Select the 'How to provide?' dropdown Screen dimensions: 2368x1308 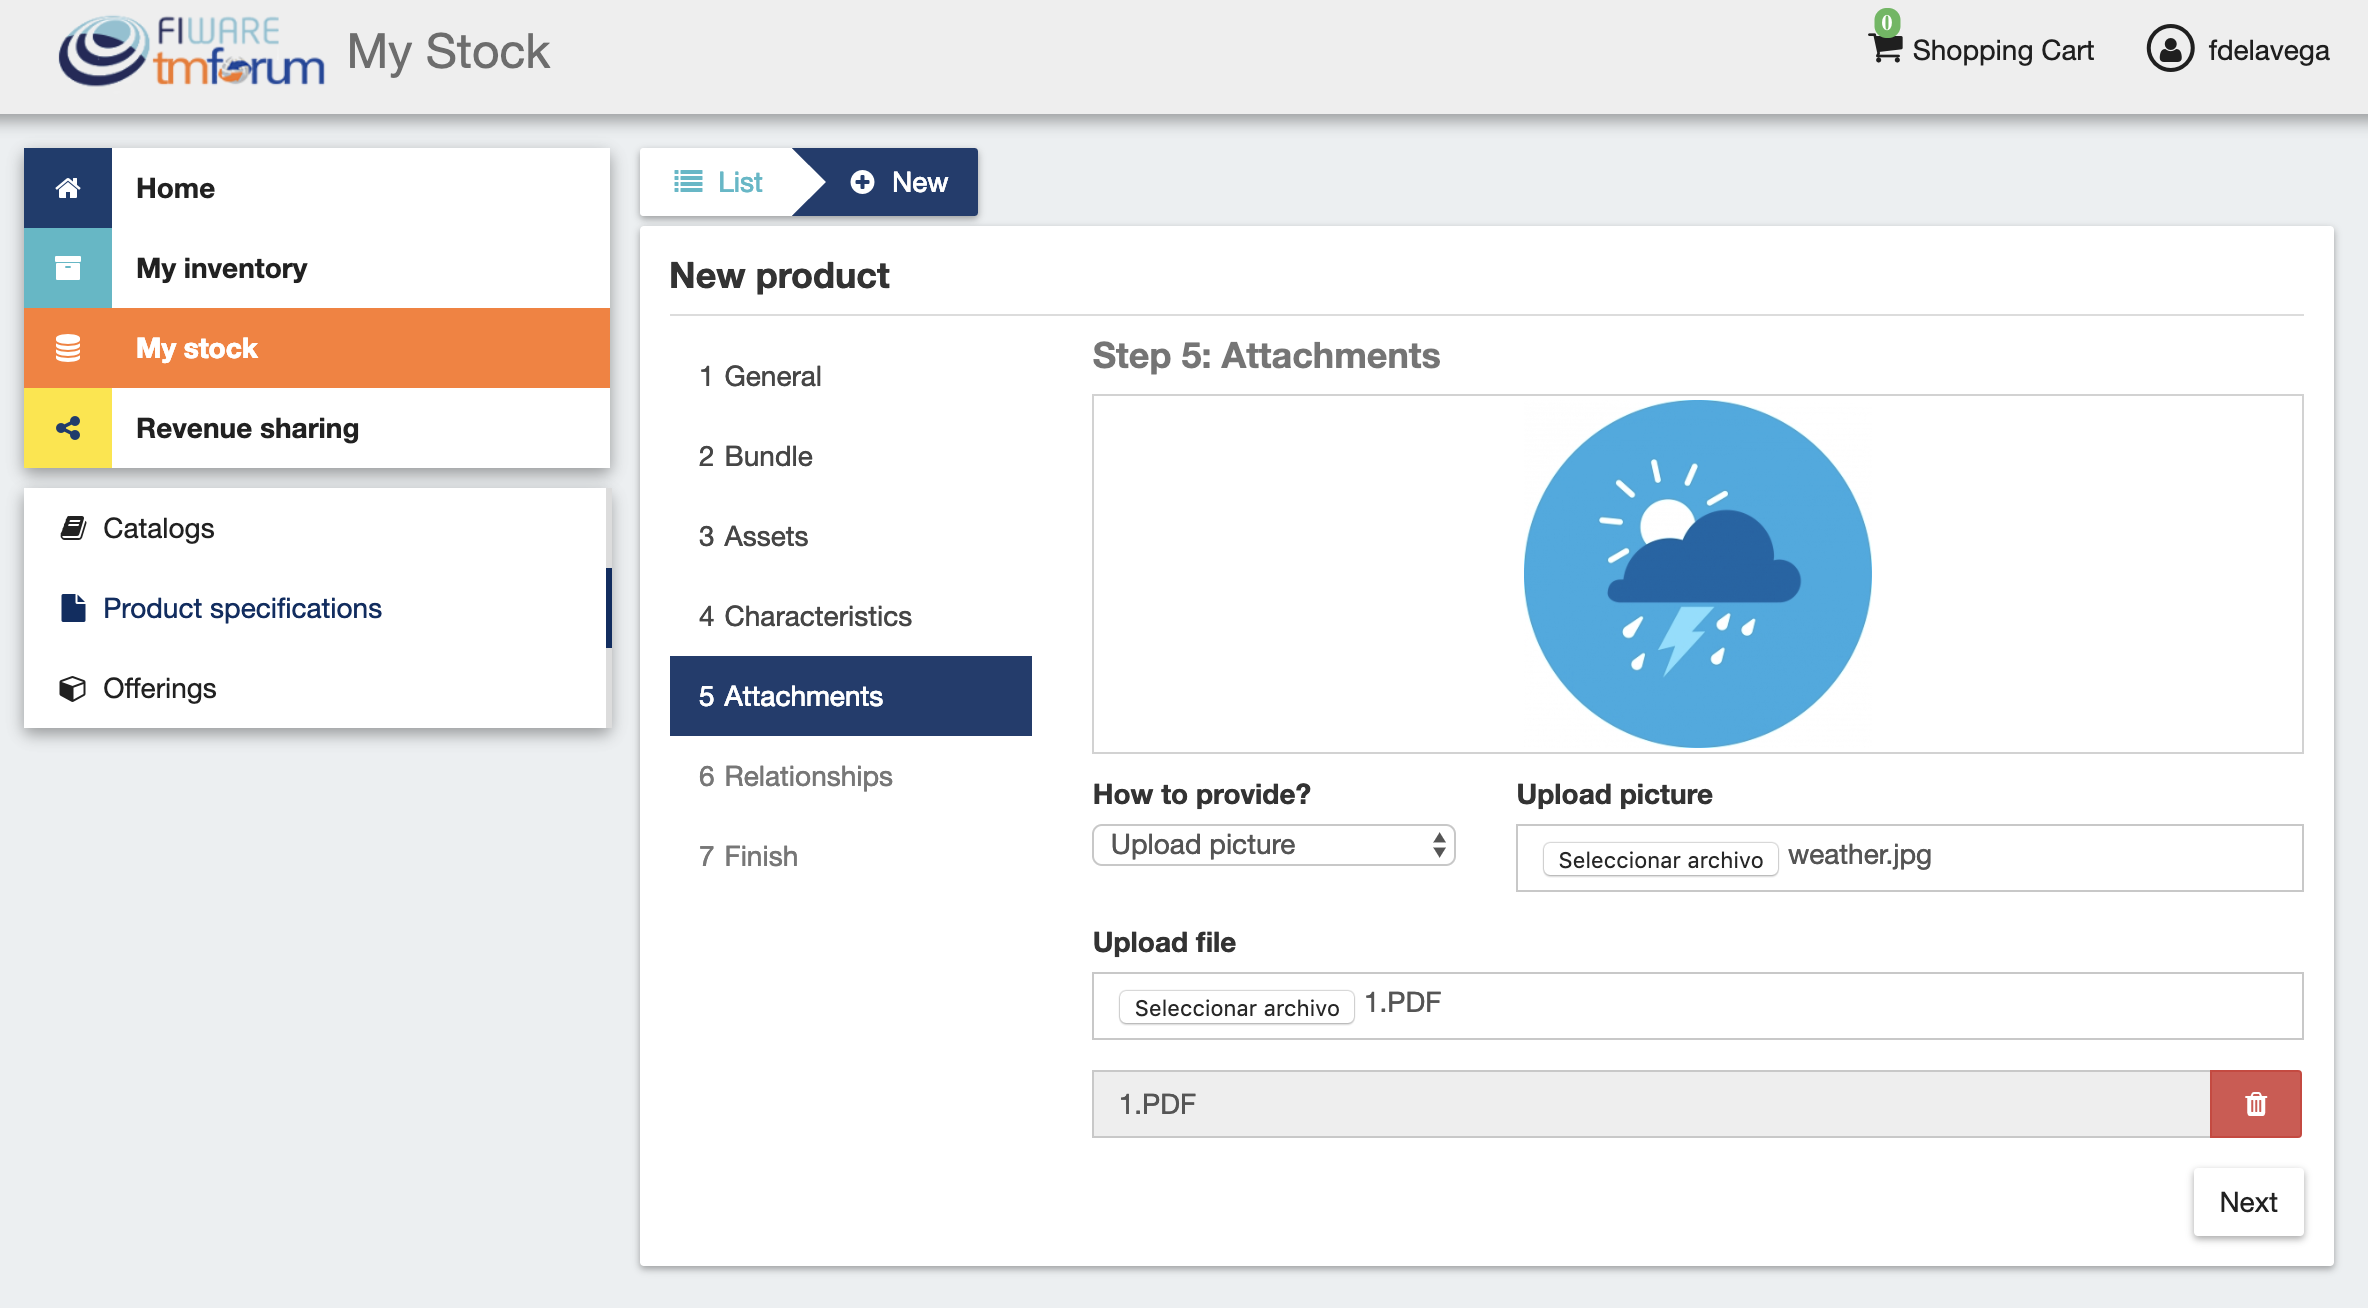[1273, 842]
